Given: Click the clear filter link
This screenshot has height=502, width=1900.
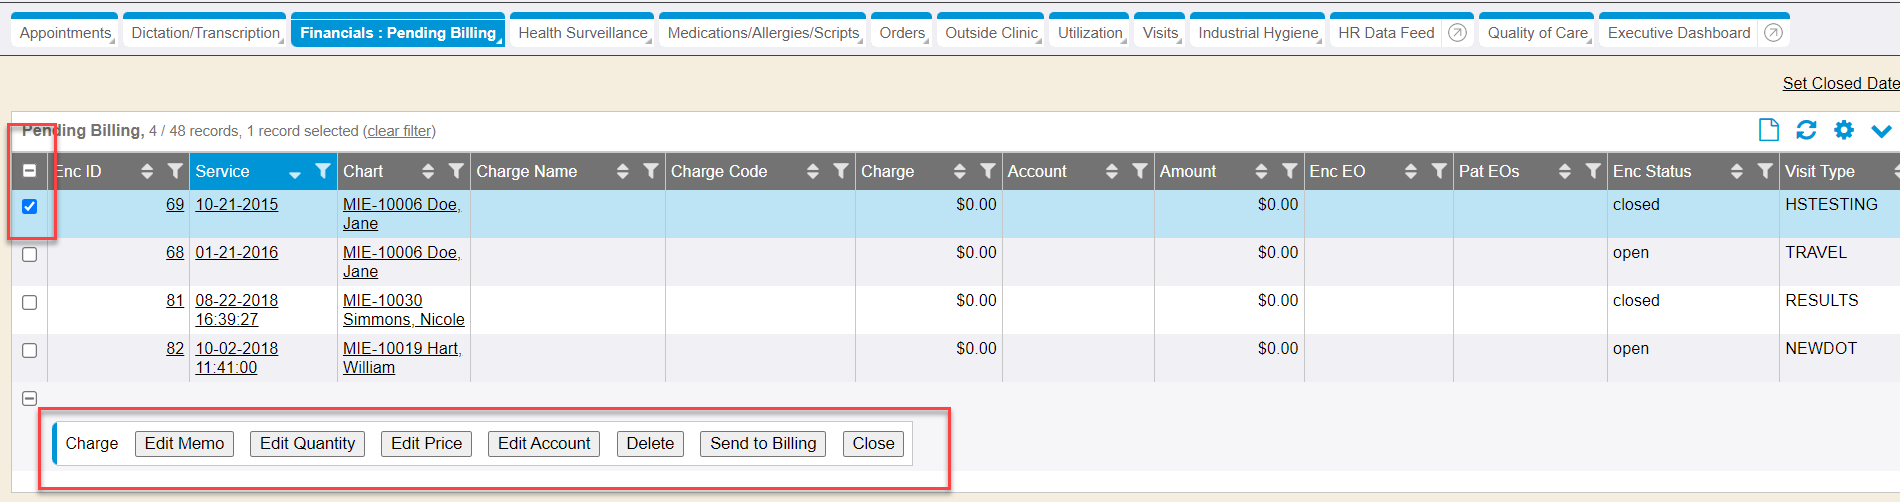Looking at the screenshot, I should pos(399,131).
